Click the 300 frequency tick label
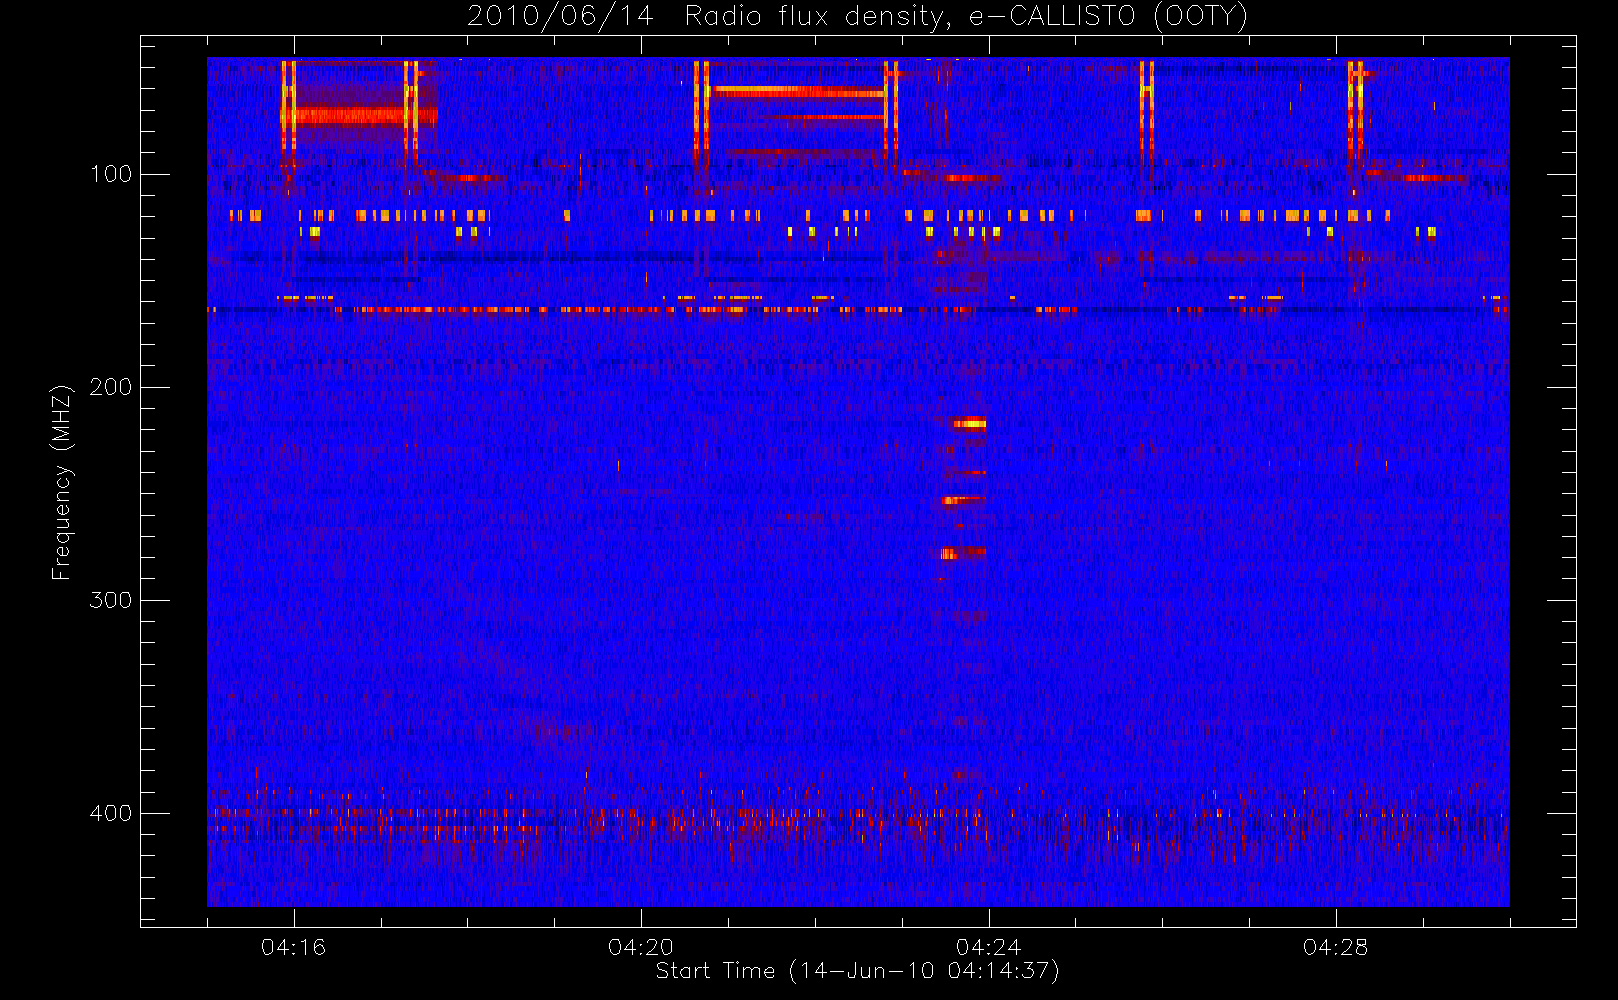 [111, 600]
